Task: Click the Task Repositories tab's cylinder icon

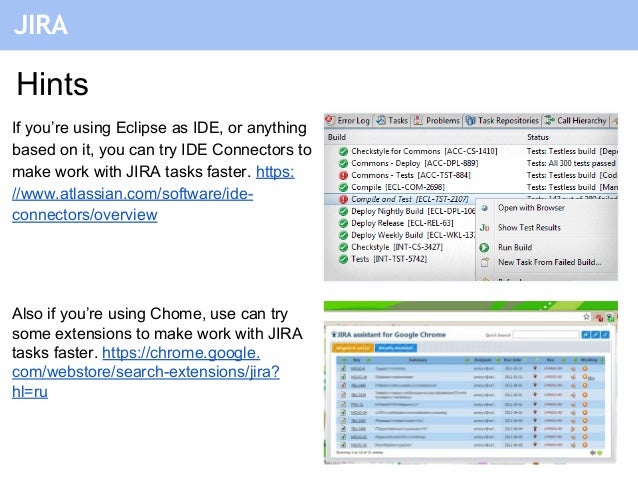Action: click(x=470, y=120)
